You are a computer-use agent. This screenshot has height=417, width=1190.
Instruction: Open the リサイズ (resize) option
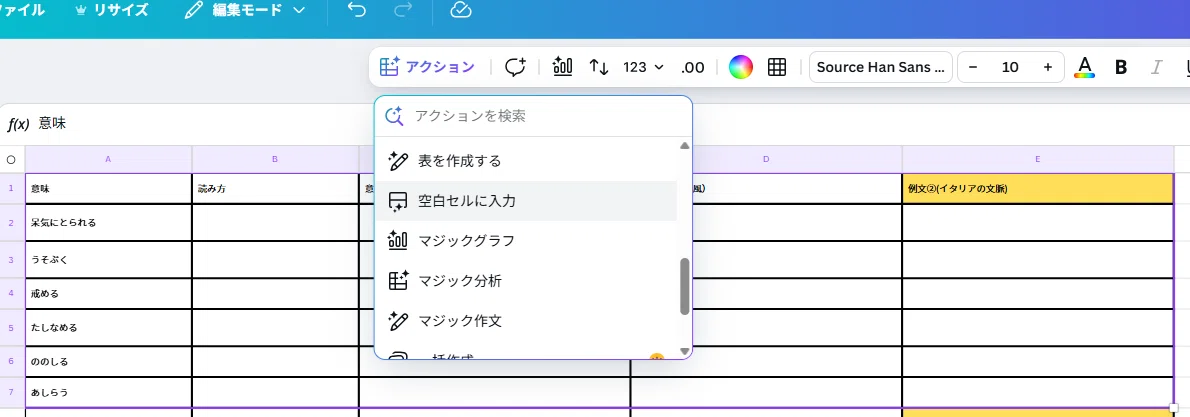tap(112, 11)
